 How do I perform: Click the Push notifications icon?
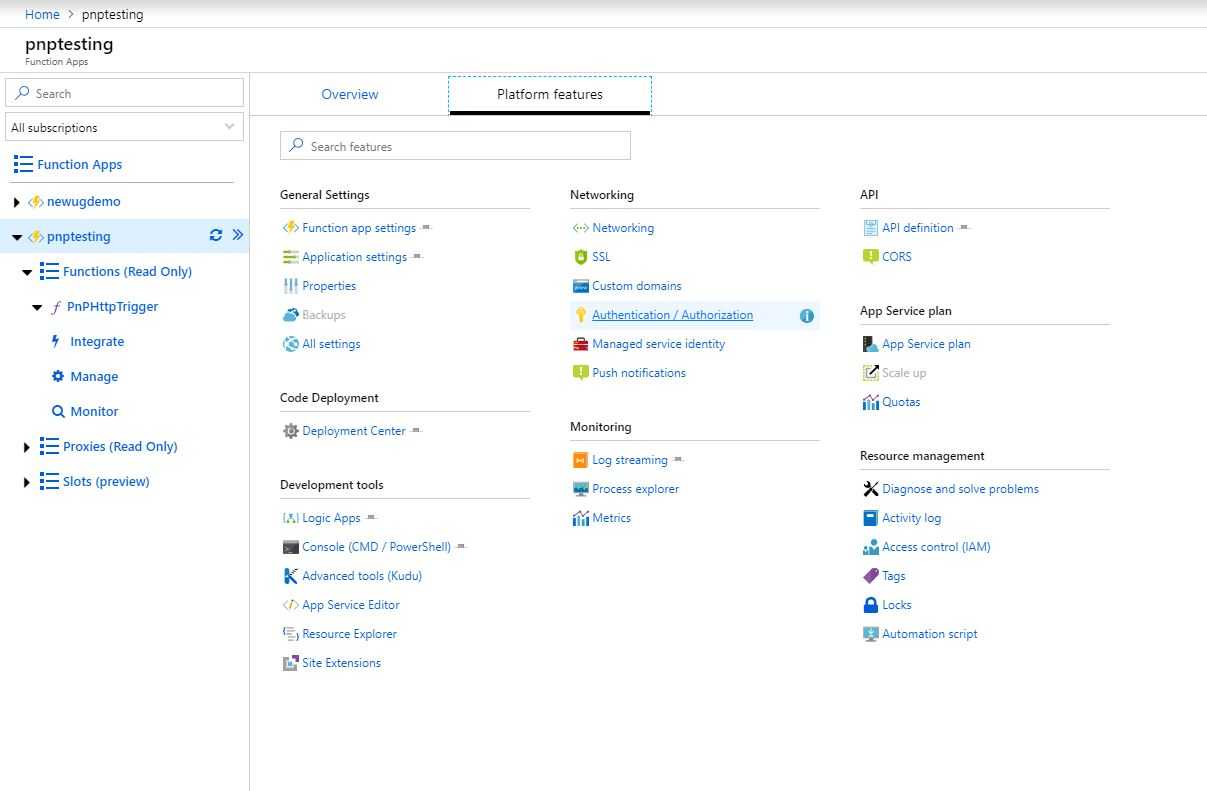click(x=581, y=373)
